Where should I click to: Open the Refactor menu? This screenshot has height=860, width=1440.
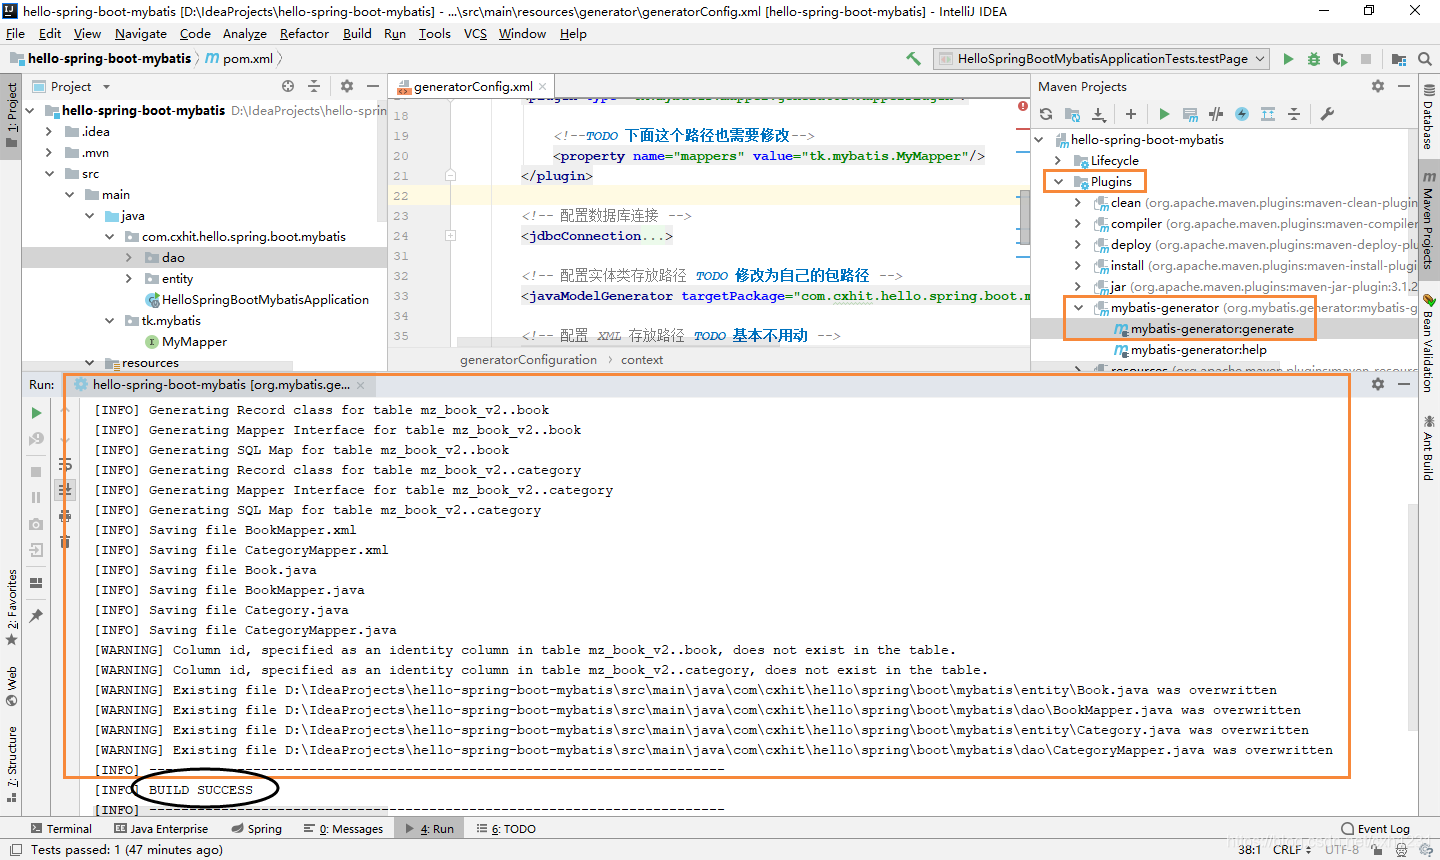[304, 33]
